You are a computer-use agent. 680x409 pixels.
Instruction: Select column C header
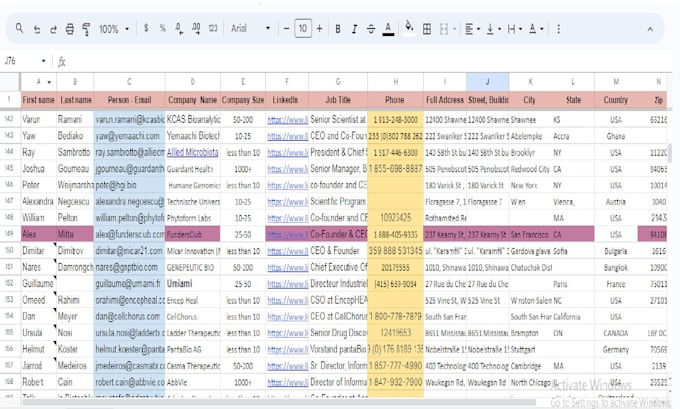point(129,82)
